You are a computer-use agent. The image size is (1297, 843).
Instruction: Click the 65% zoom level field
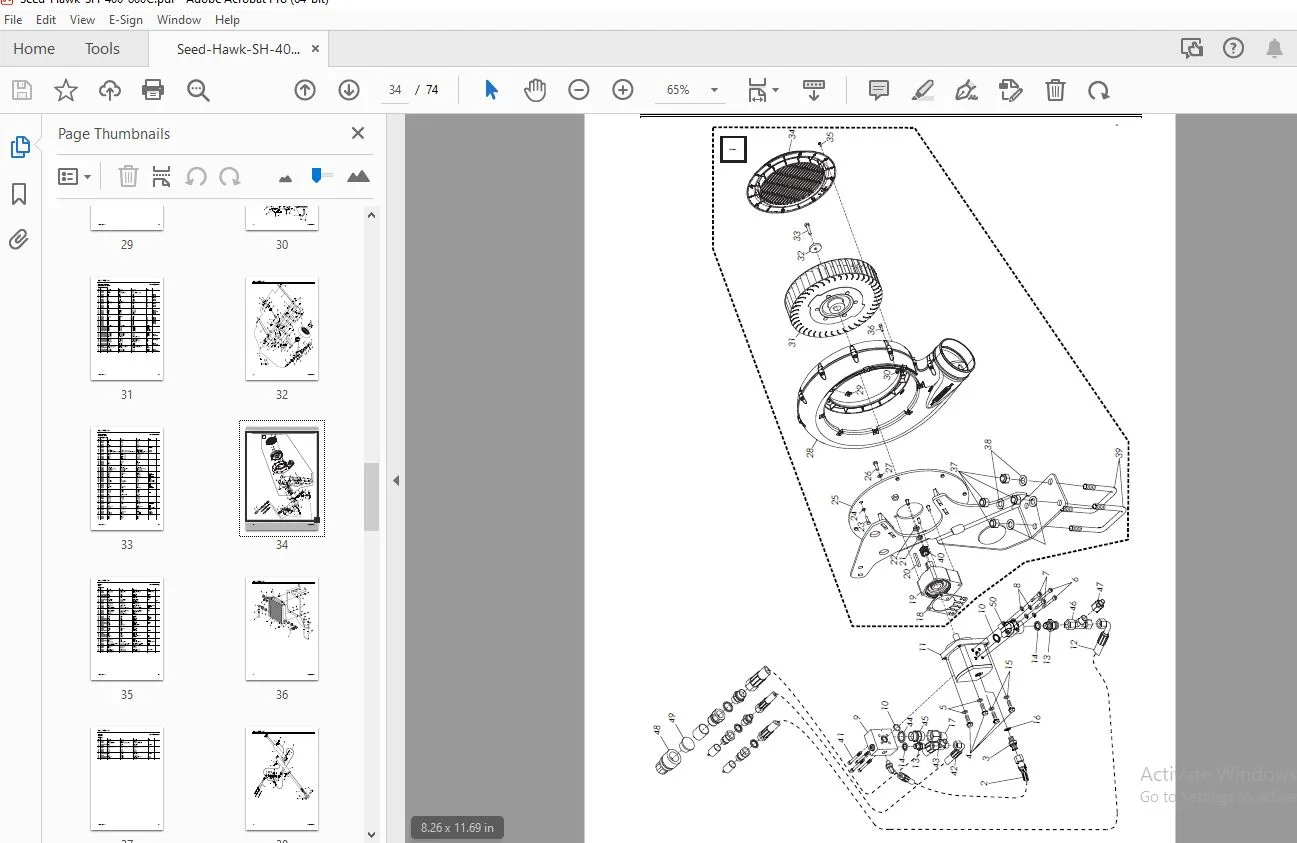tap(678, 90)
